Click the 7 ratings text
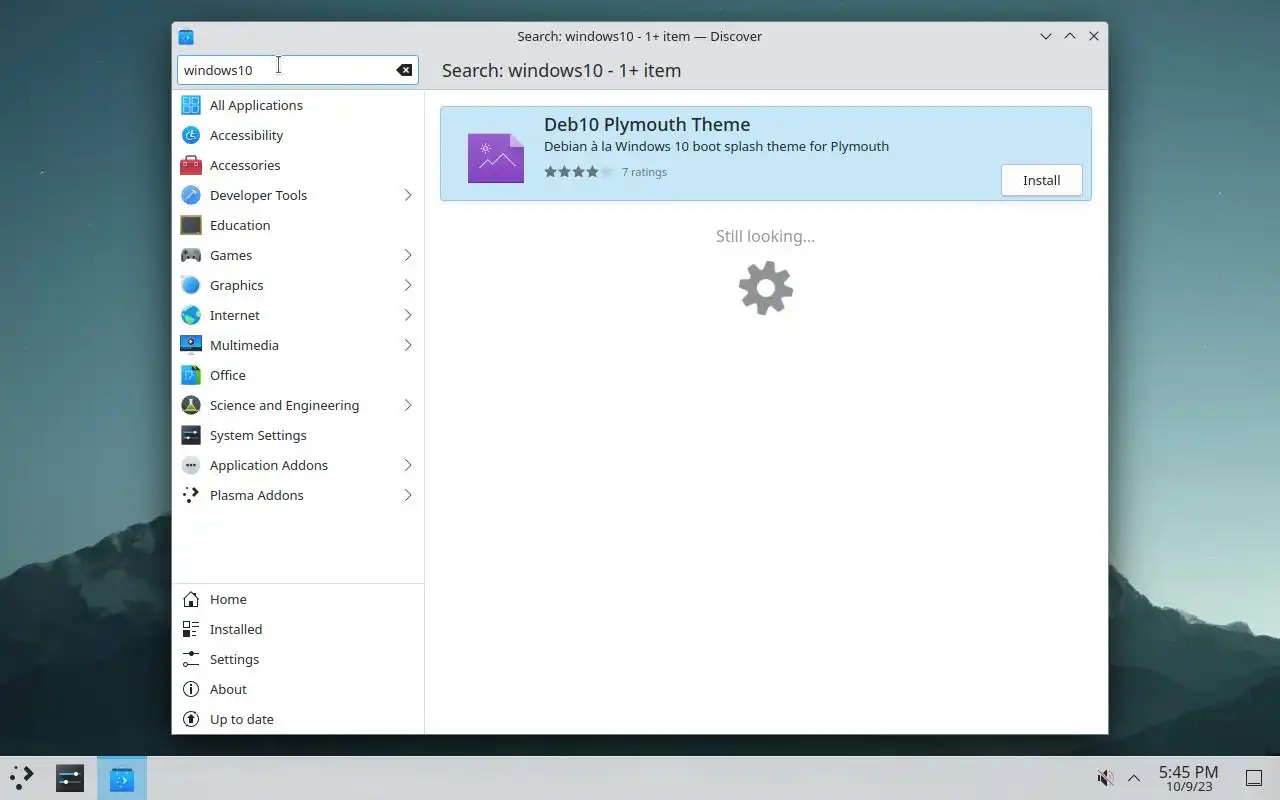1280x800 pixels. [x=644, y=172]
